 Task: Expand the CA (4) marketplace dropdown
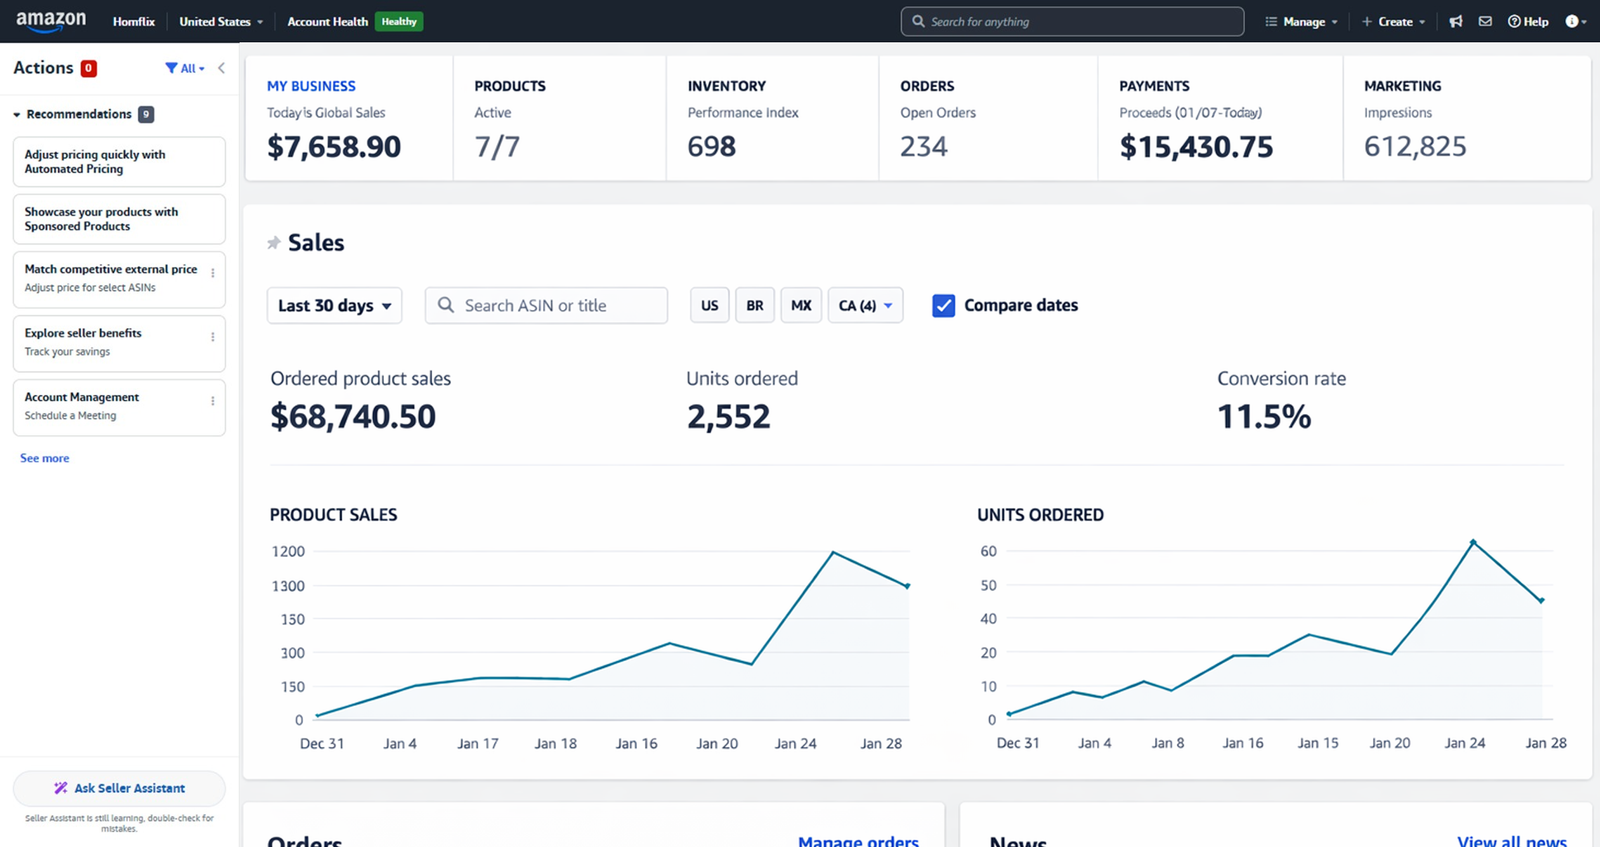(x=865, y=306)
